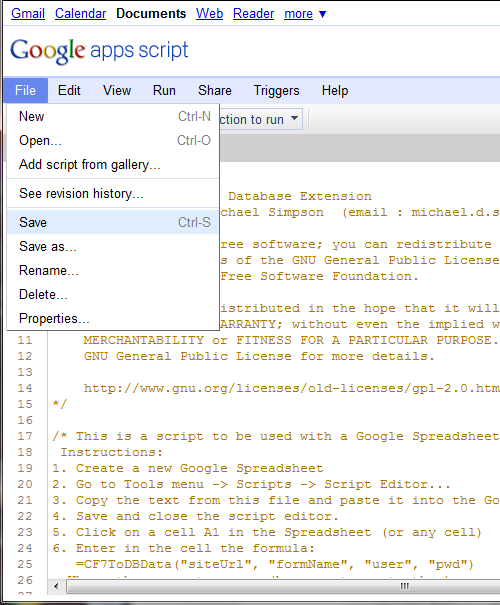
Task: Open the Run menu
Action: pos(164,90)
